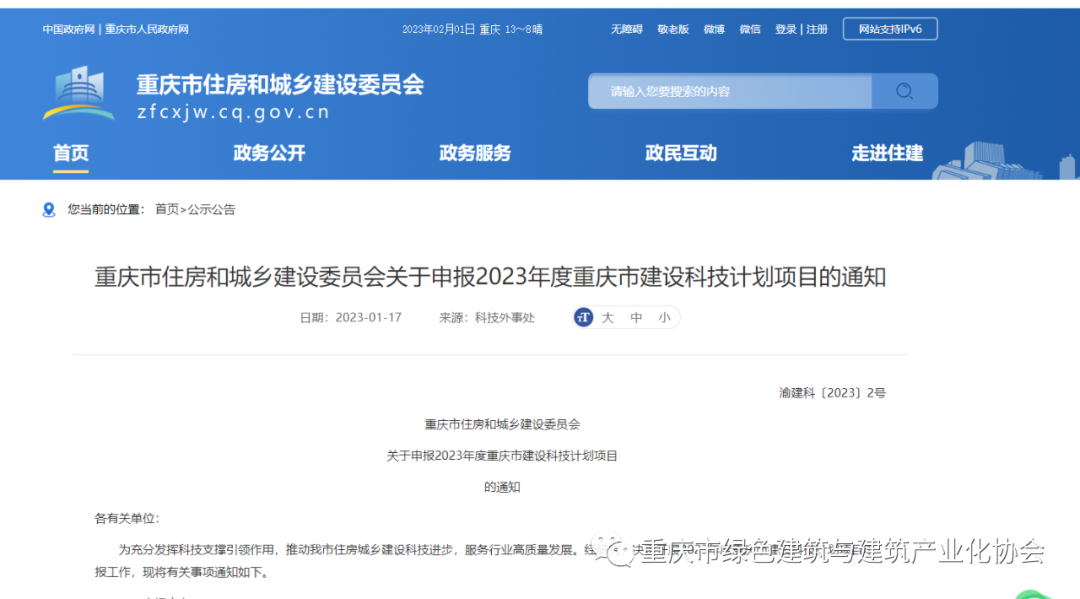Open the 政务公开 menu
The image size is (1080, 599).
pos(269,153)
